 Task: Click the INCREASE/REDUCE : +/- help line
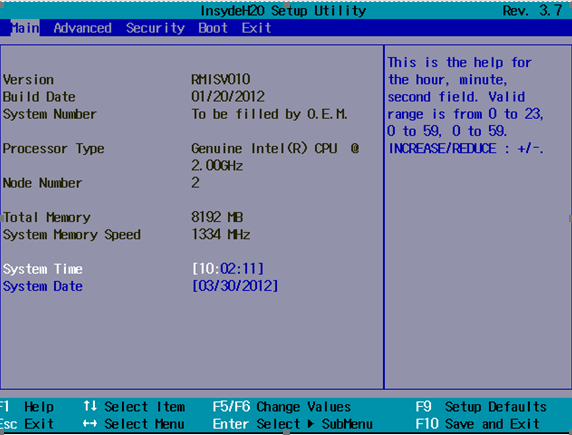(466, 149)
